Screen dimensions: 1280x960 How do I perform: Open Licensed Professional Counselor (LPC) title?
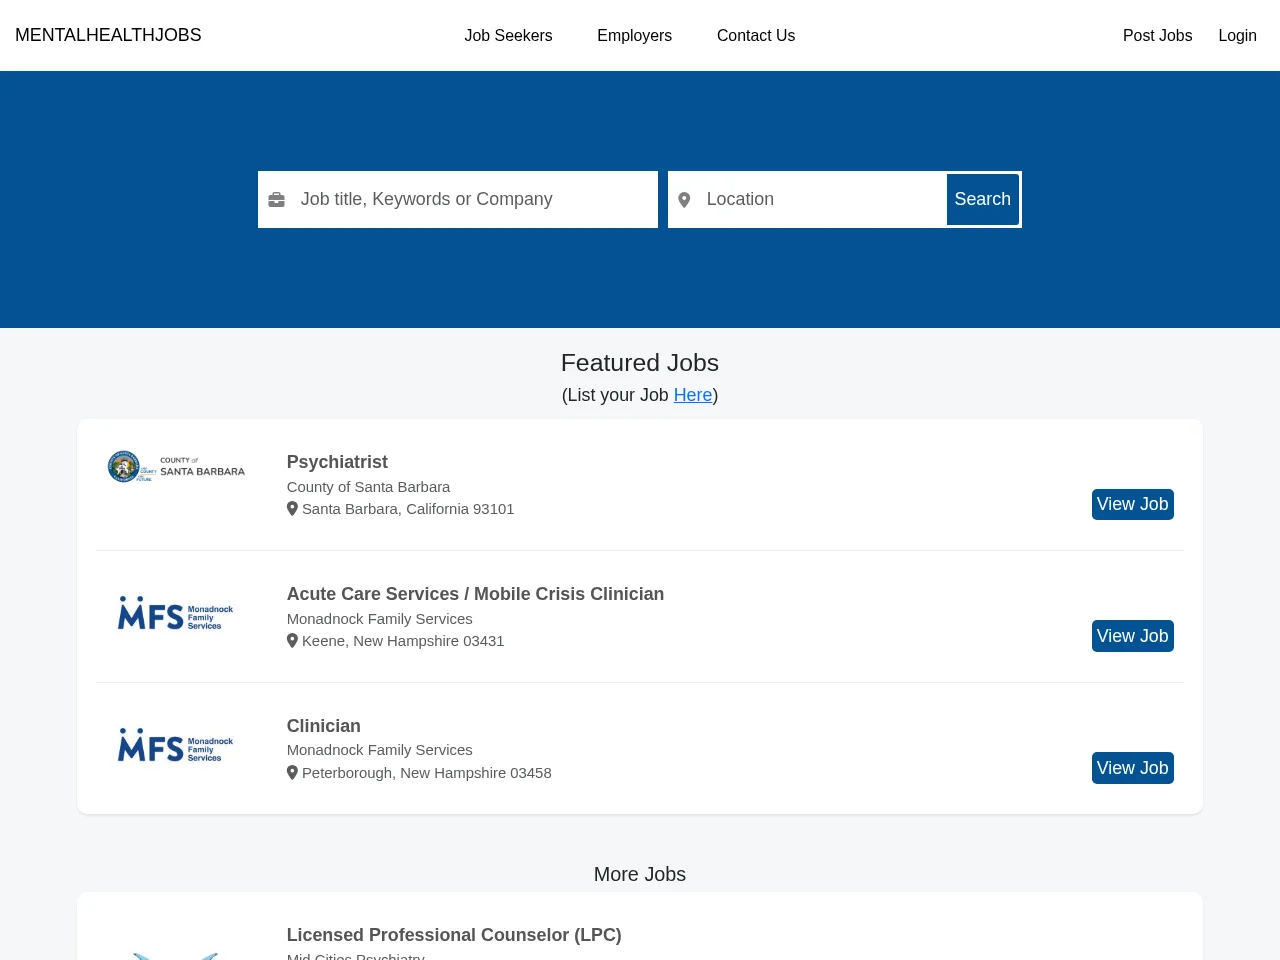[x=454, y=935]
